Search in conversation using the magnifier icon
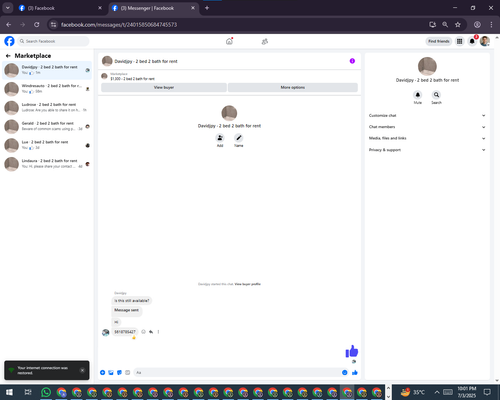500x400 pixels. click(436, 95)
